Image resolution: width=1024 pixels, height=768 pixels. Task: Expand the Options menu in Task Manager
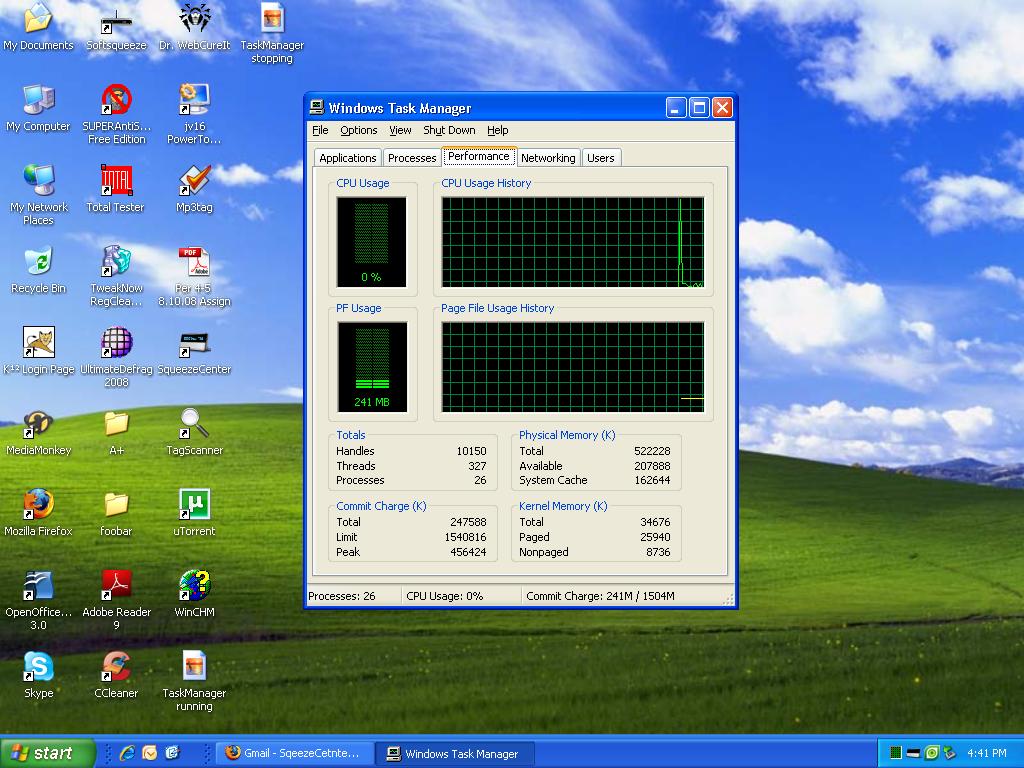[x=358, y=130]
